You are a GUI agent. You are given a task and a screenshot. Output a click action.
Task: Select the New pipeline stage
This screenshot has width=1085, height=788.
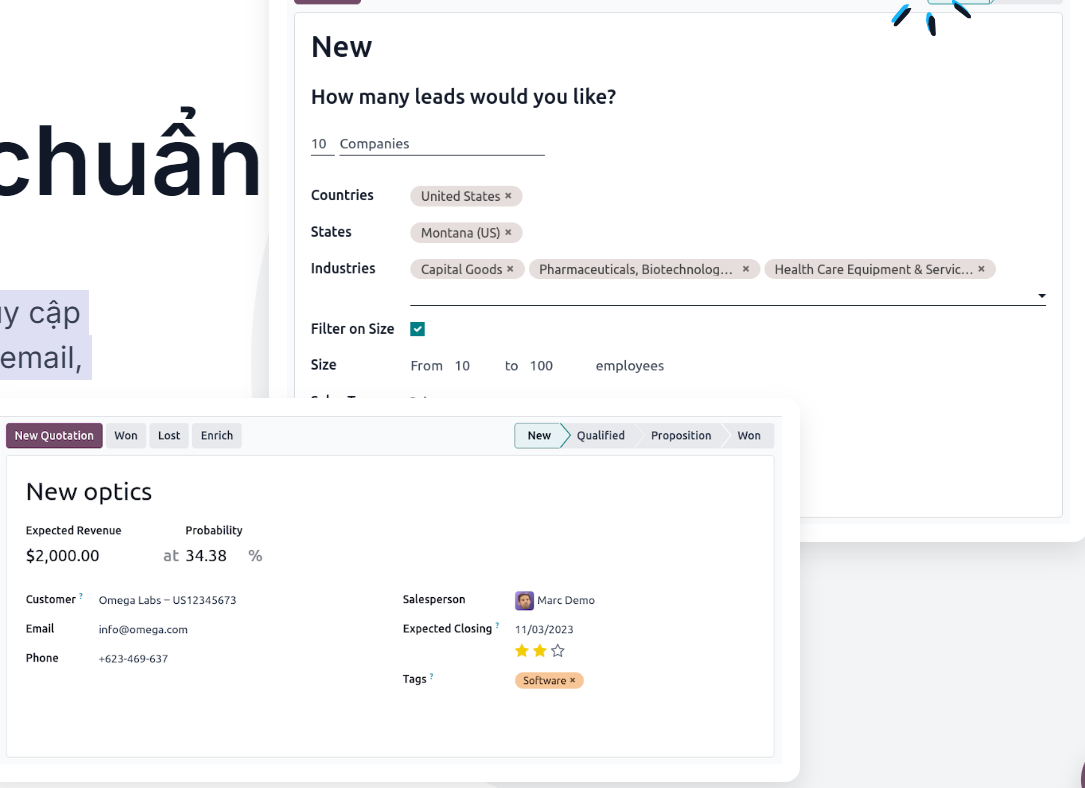[539, 436]
